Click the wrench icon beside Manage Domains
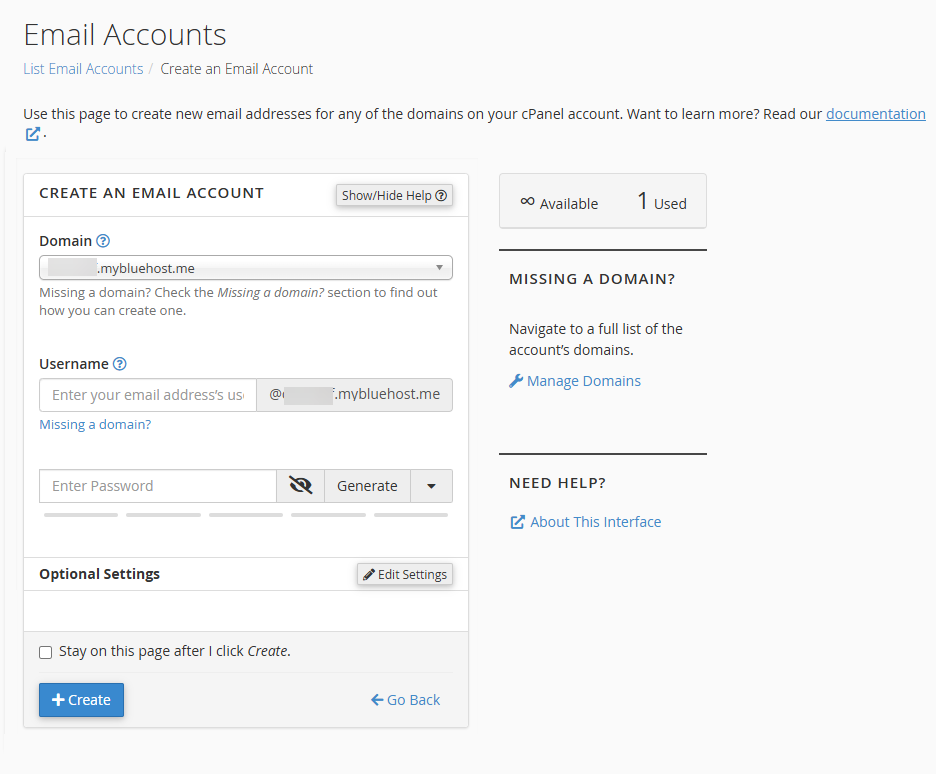936x774 pixels. 516,380
